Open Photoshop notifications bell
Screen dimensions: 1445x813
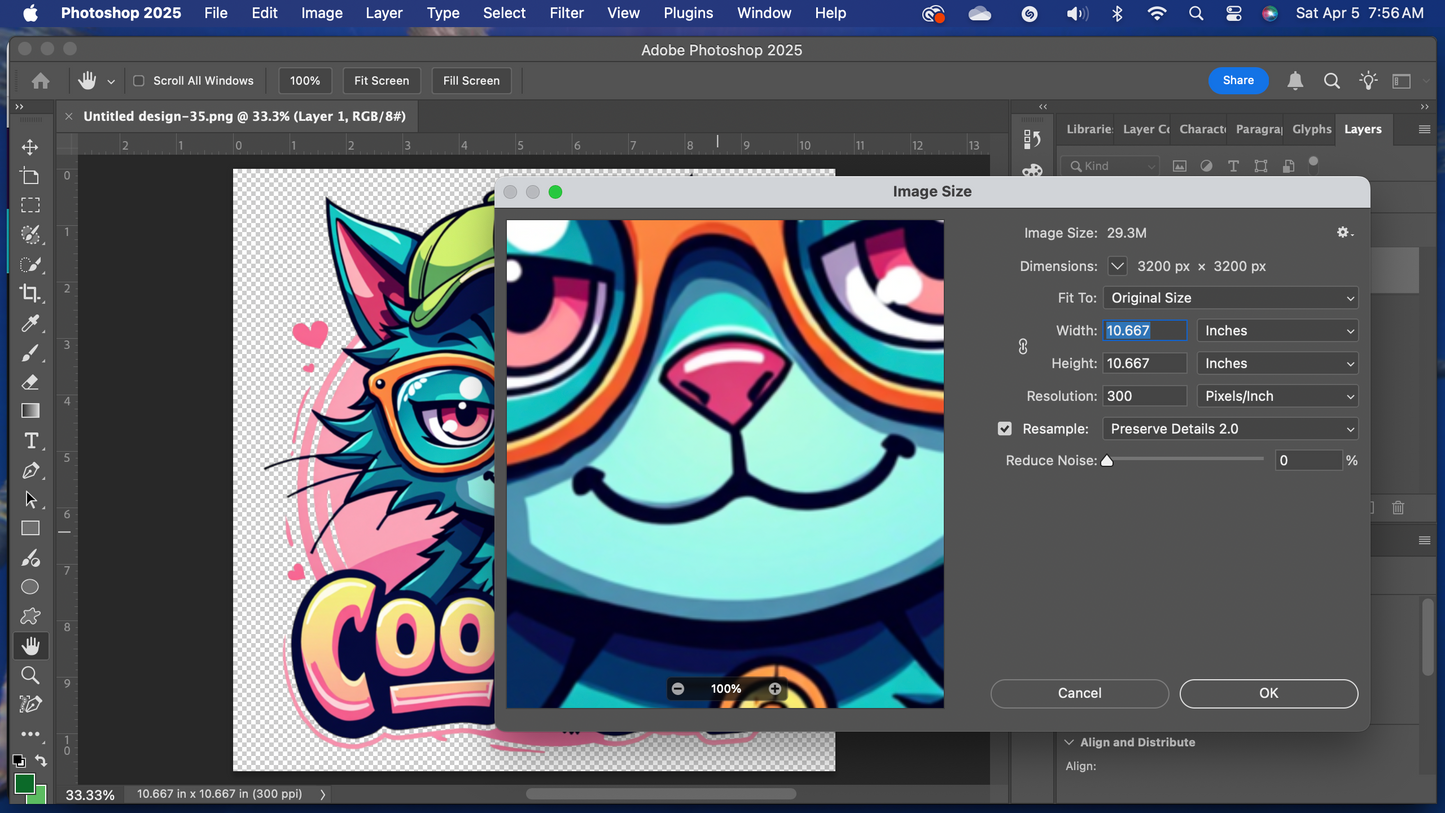coord(1295,81)
